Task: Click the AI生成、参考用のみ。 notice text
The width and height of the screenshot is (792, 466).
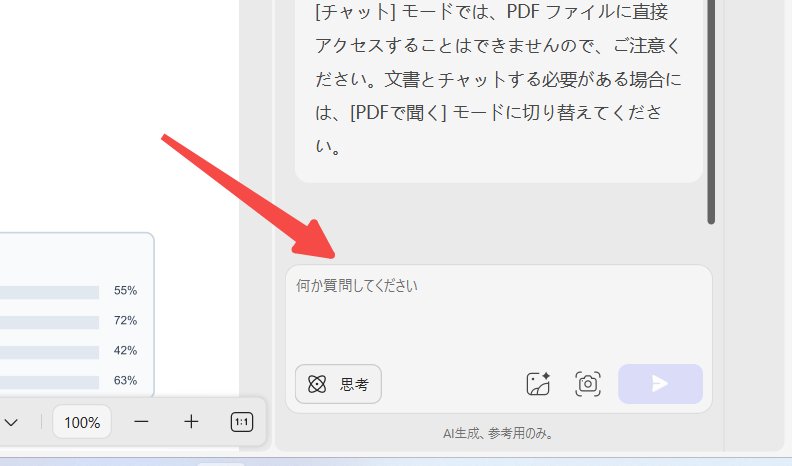Action: click(498, 433)
